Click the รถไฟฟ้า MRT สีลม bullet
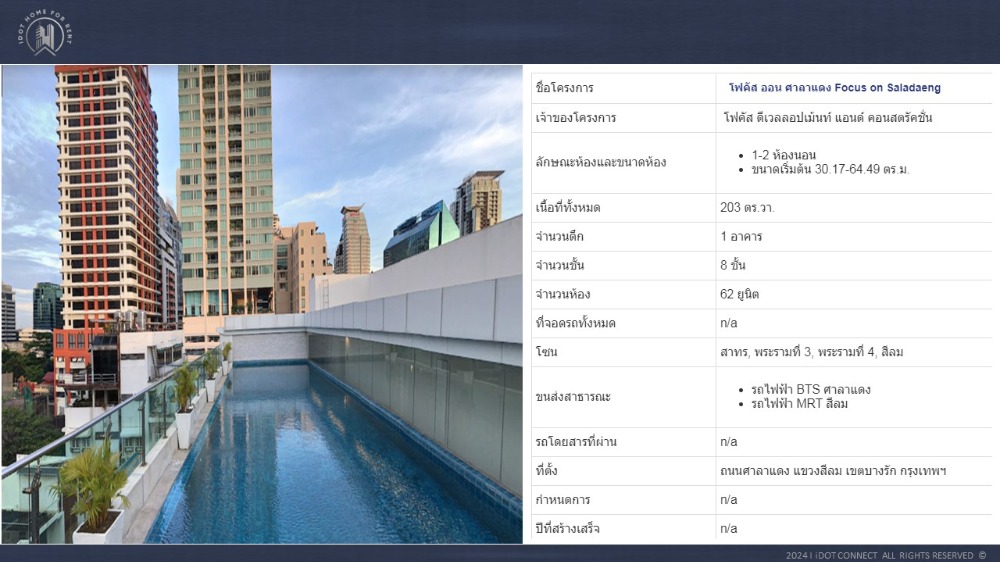 (799, 404)
